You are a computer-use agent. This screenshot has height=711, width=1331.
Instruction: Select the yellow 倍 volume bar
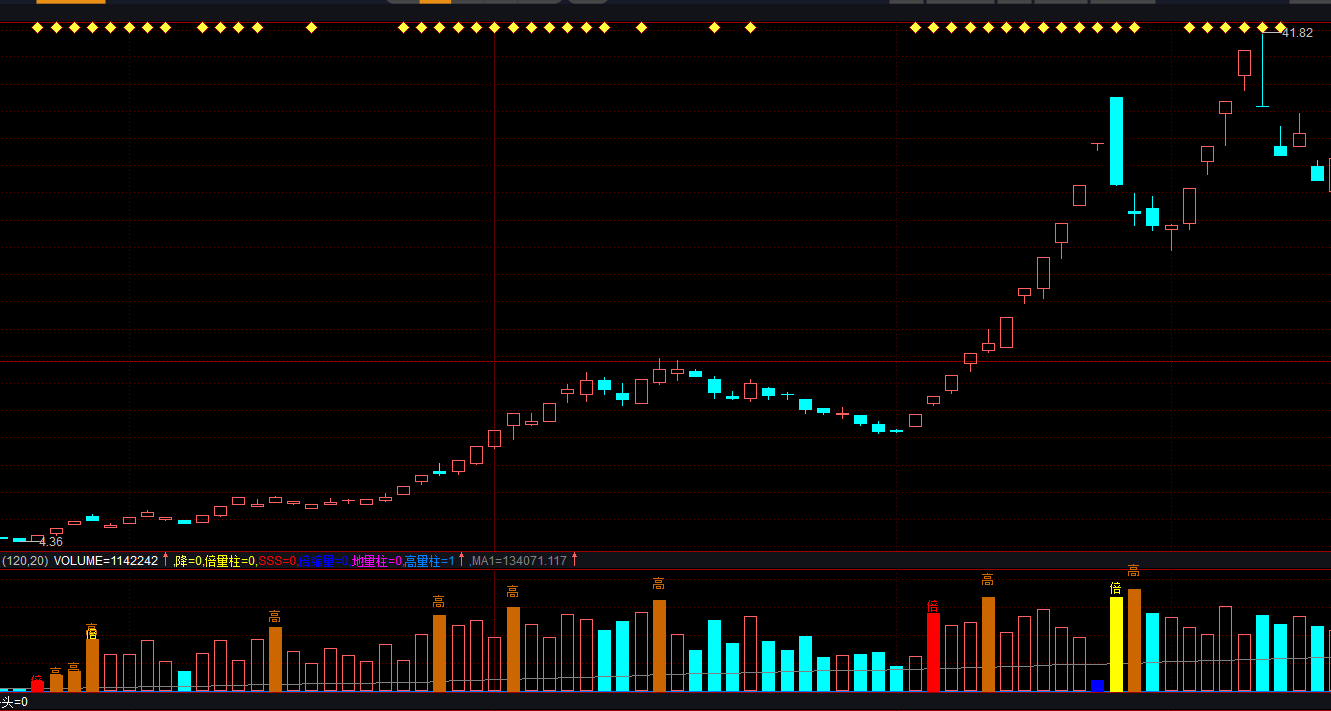click(x=1116, y=644)
